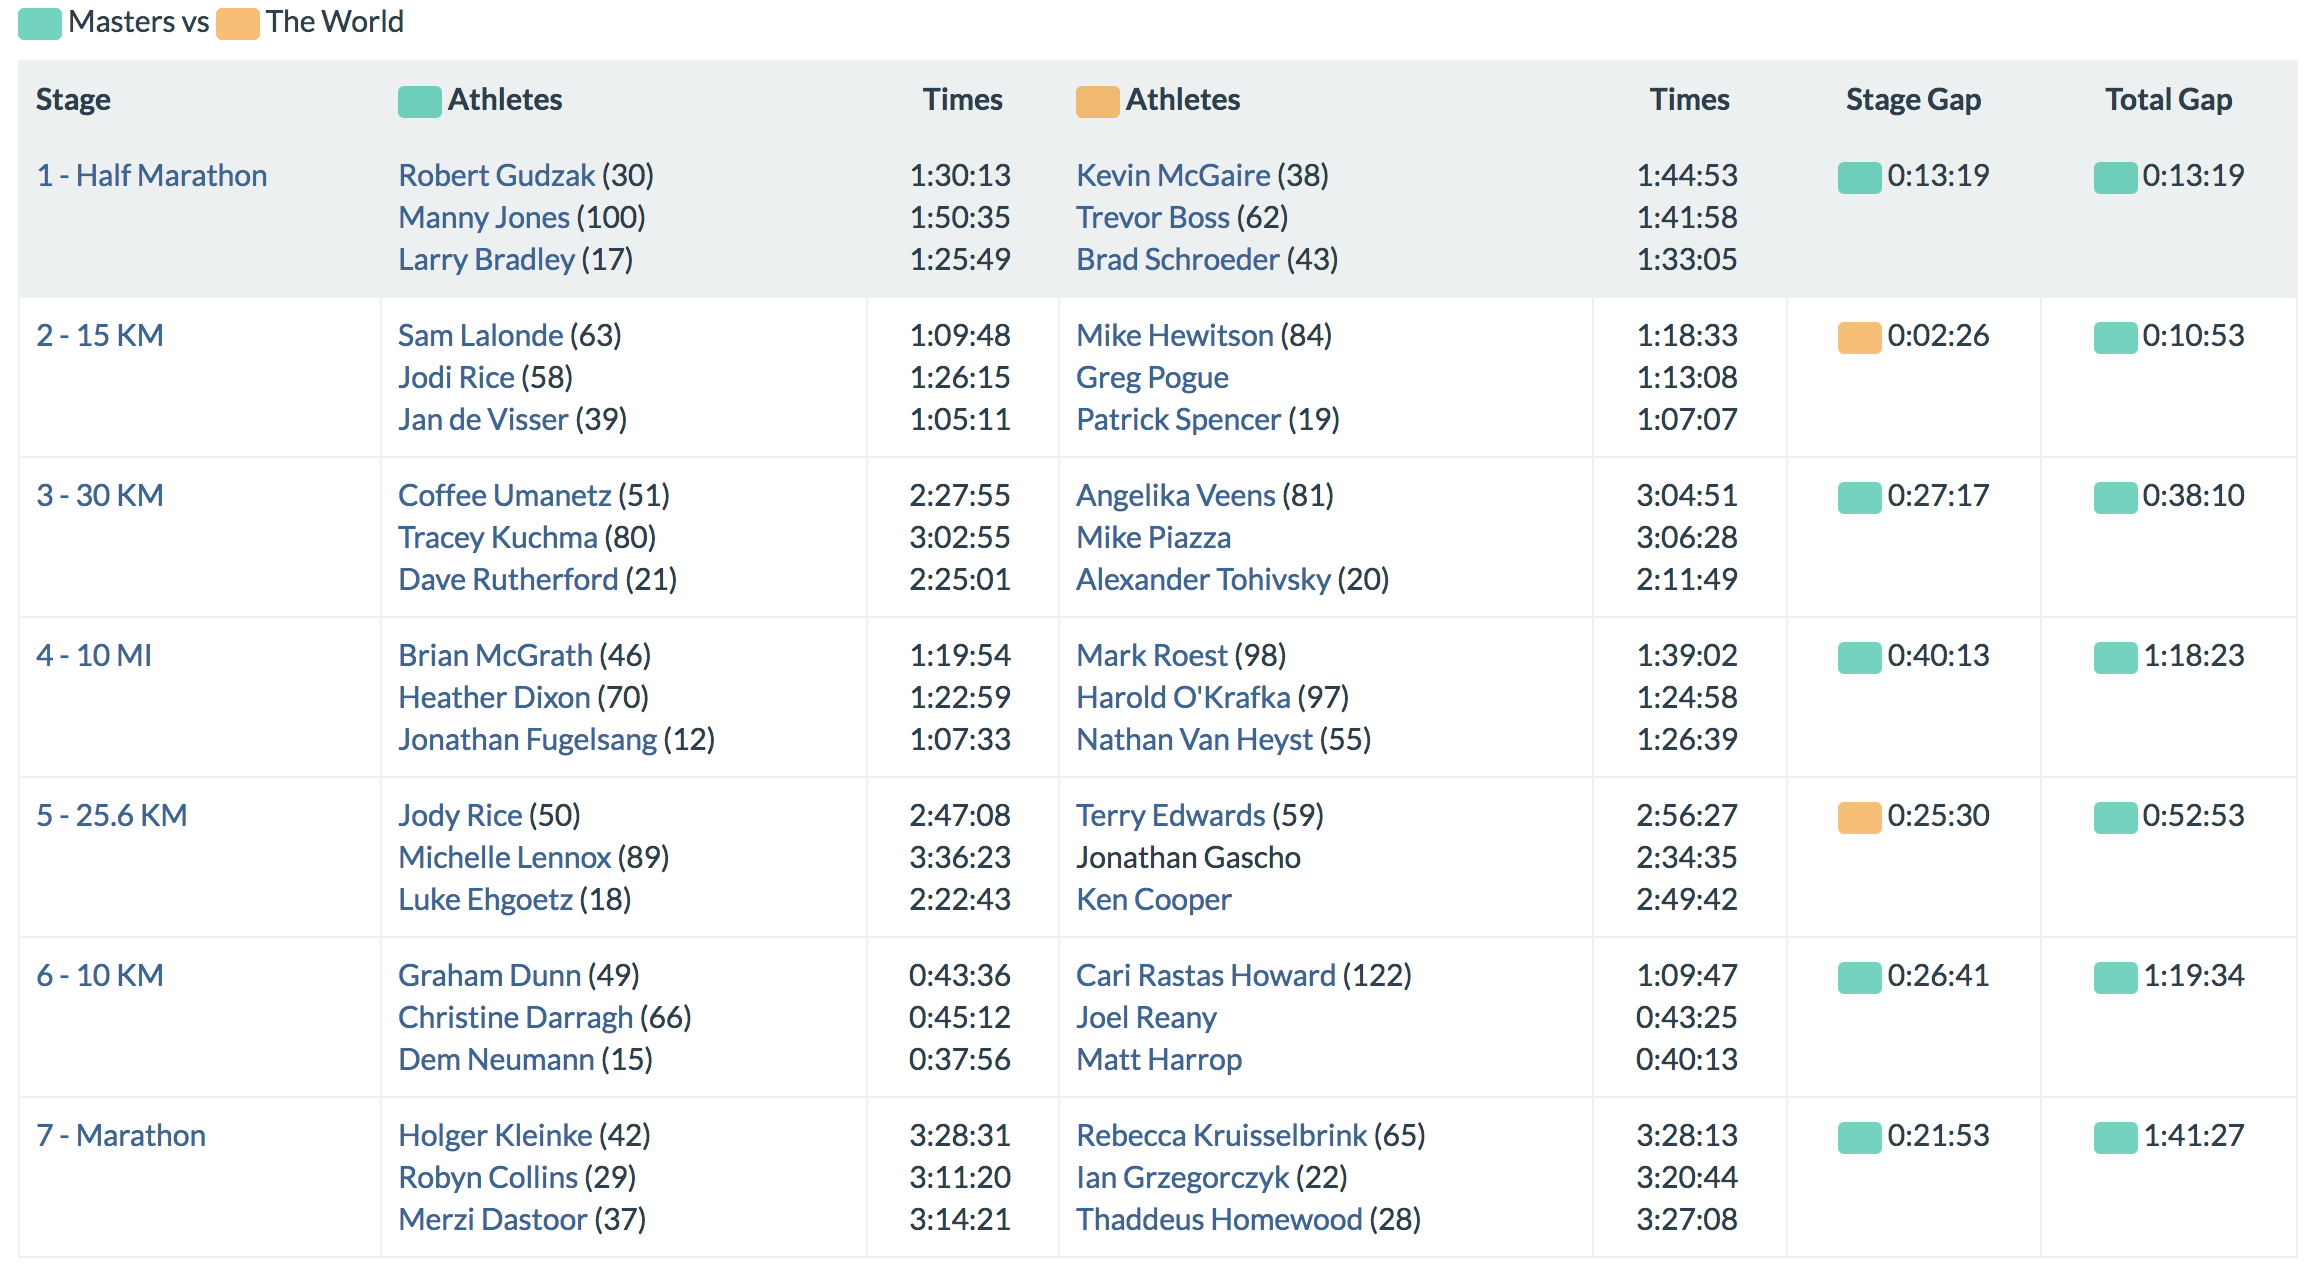Screen dimensions: 2310x1270
Task: Click orange stage gap swatch next to 0:25:30
Action: click(x=1859, y=818)
